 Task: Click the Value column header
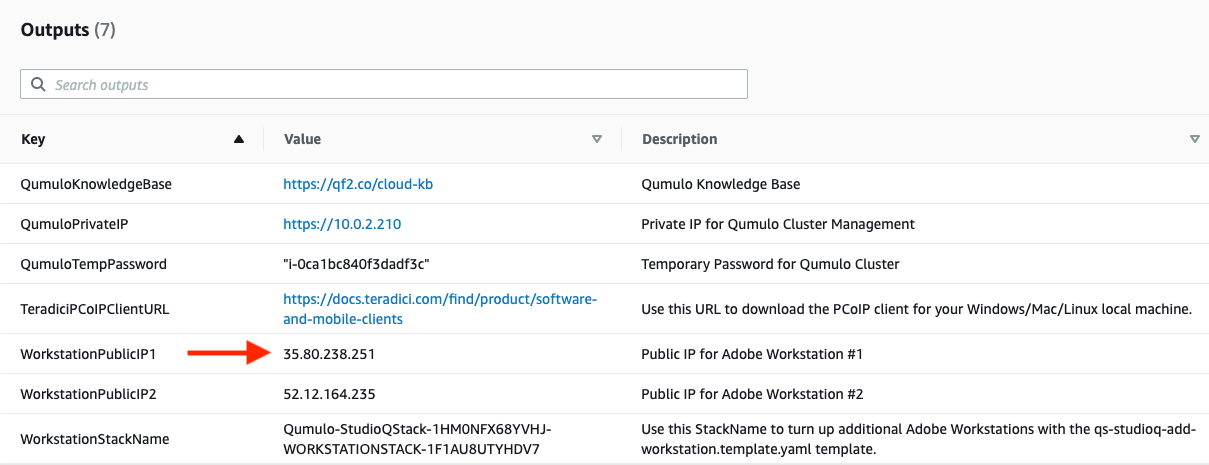tap(302, 139)
